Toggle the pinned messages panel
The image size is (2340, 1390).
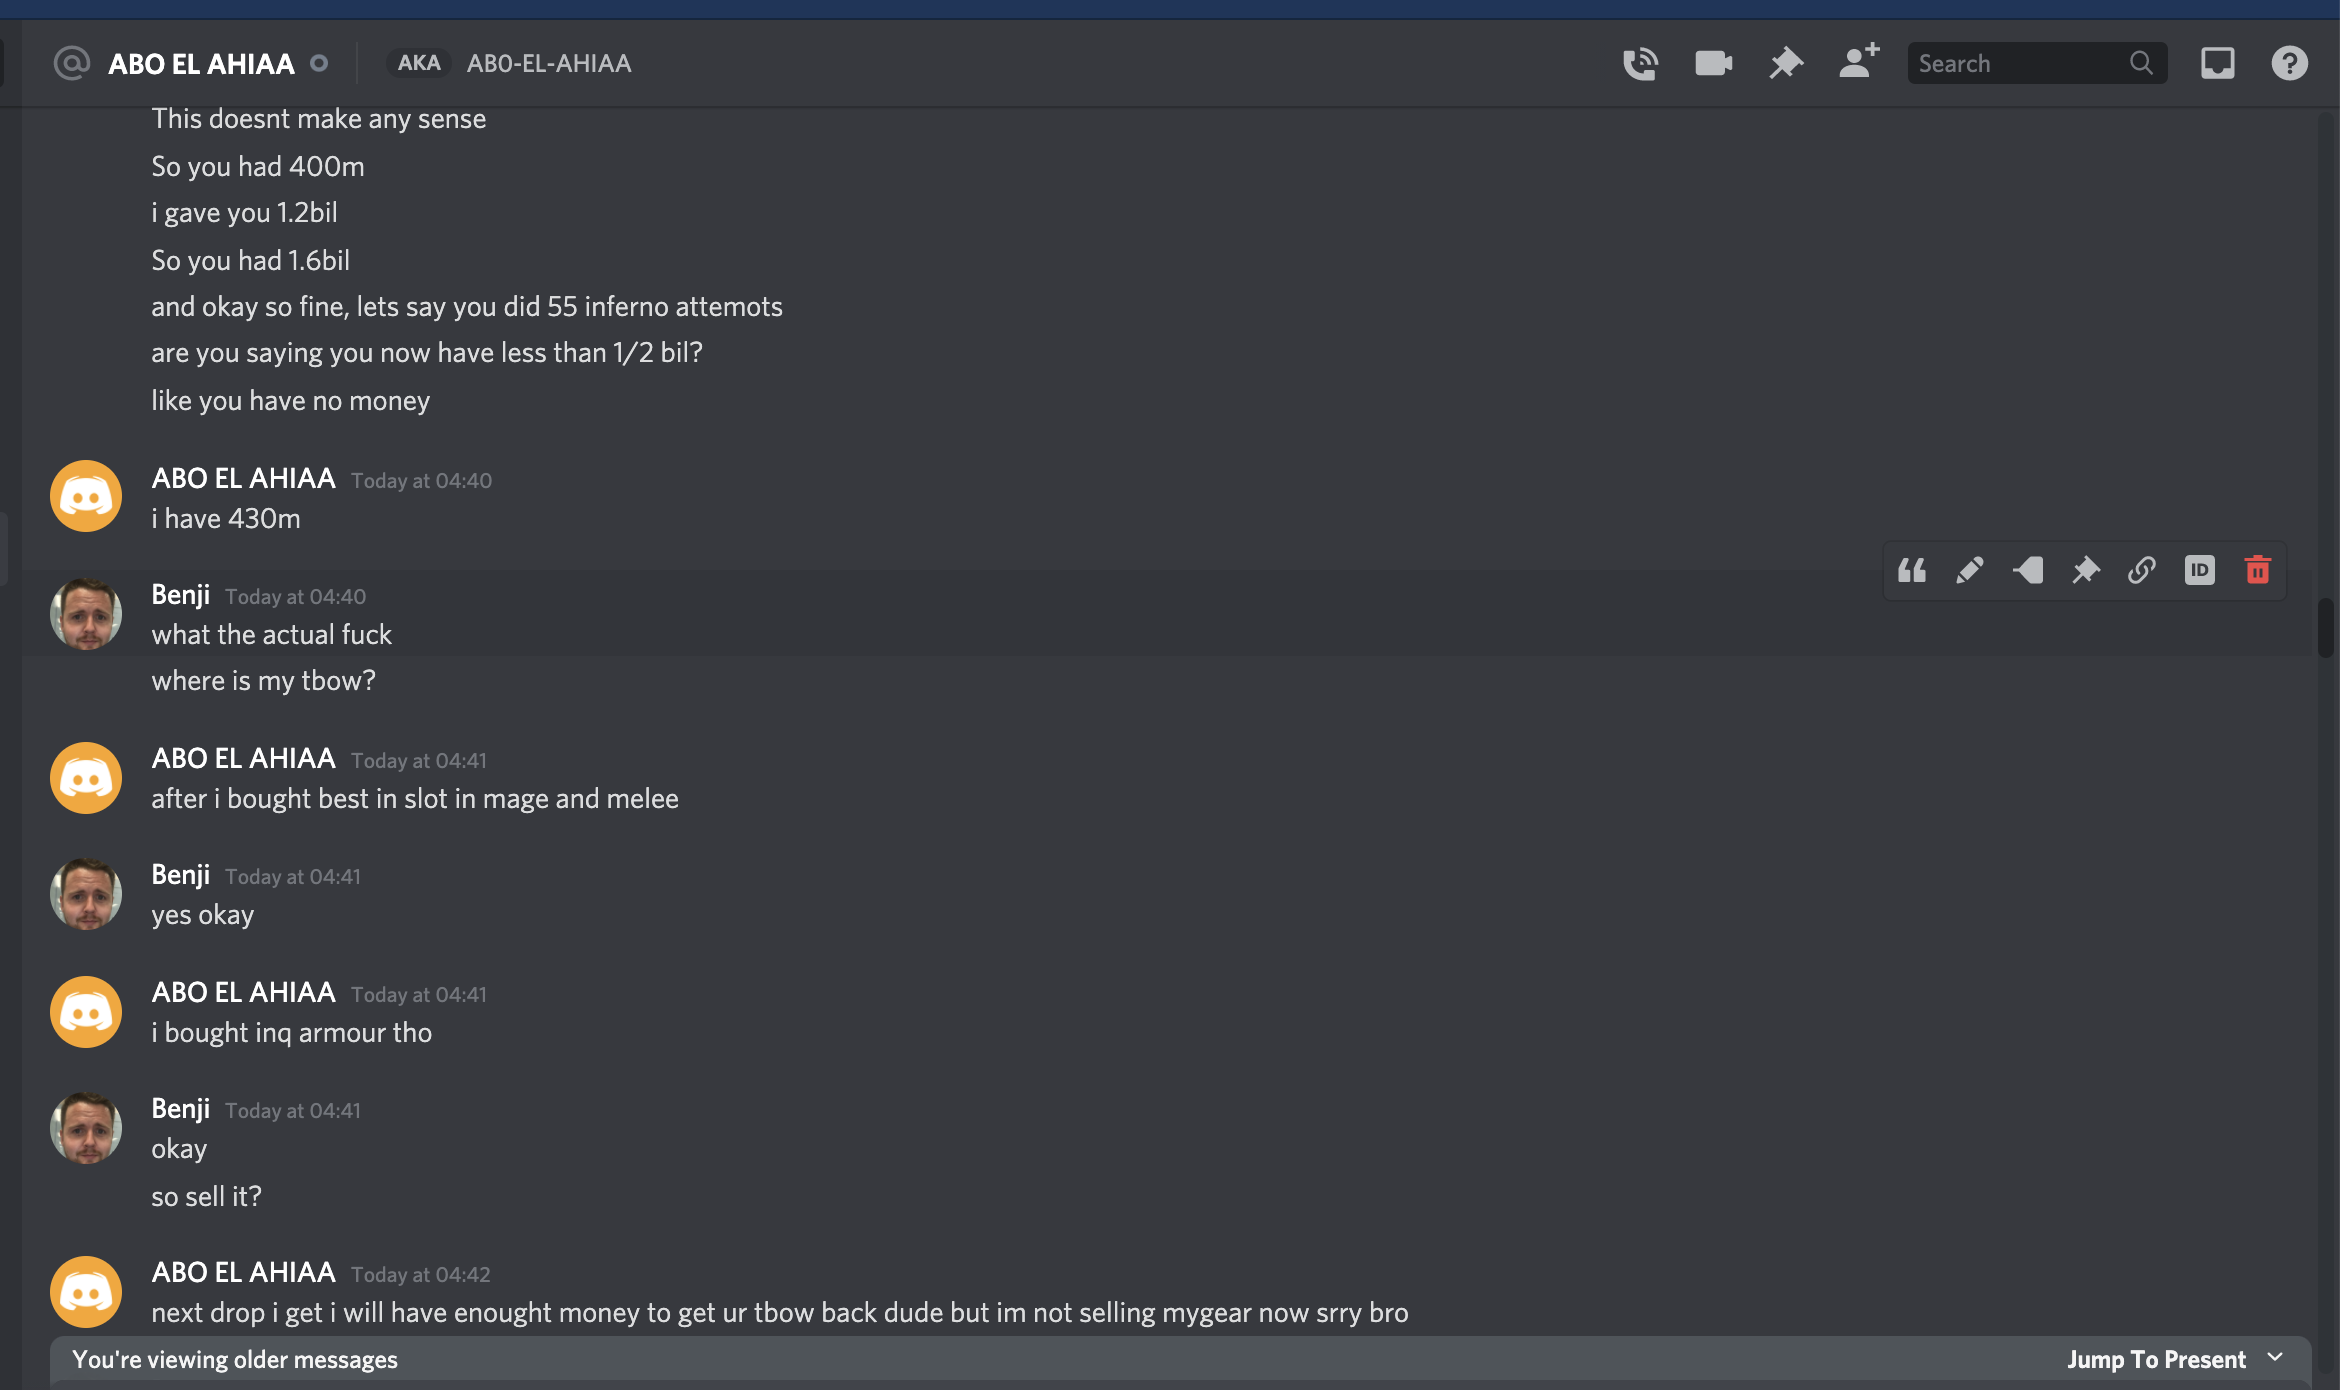click(x=1784, y=61)
